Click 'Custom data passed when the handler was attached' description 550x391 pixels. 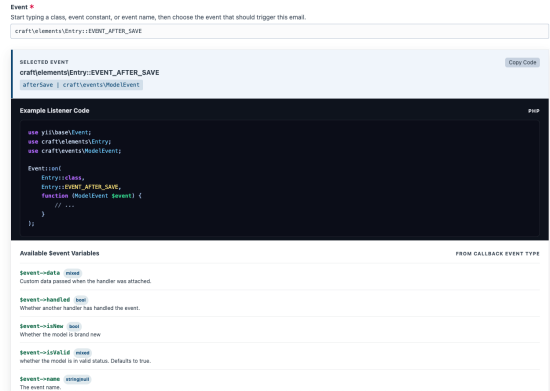(x=85, y=281)
